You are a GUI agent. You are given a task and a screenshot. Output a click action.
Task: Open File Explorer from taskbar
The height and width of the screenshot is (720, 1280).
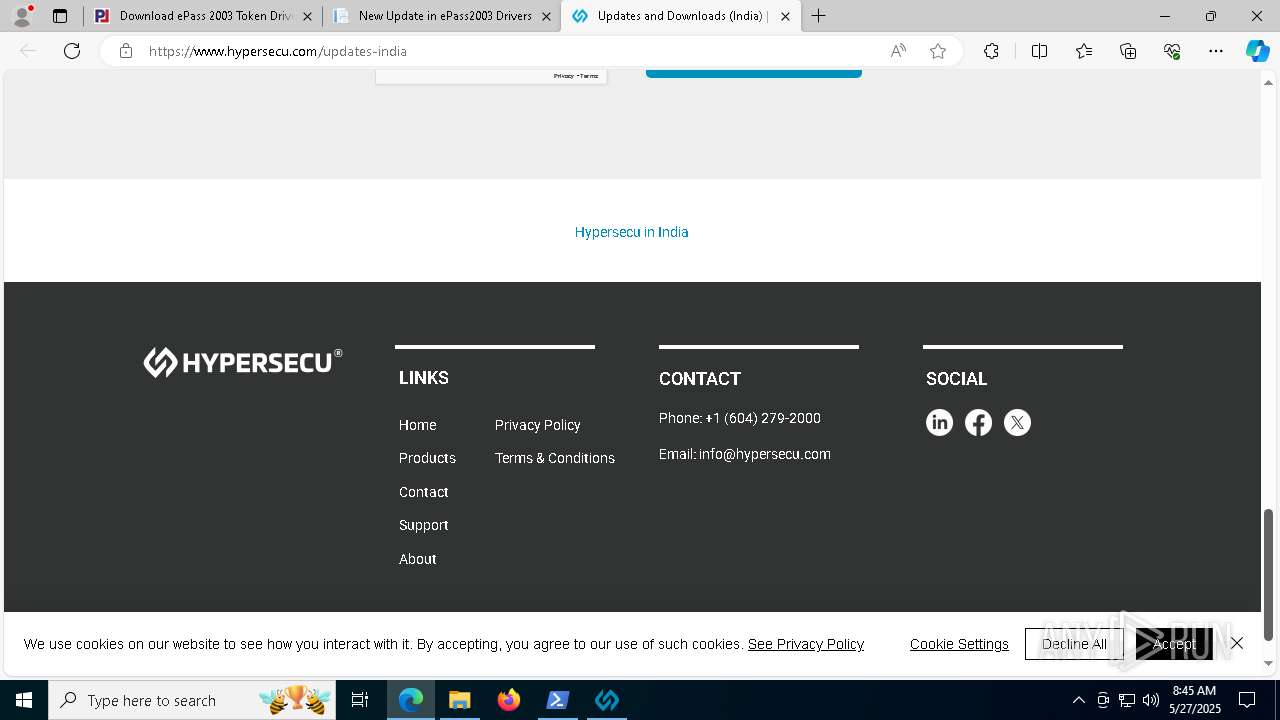(460, 700)
